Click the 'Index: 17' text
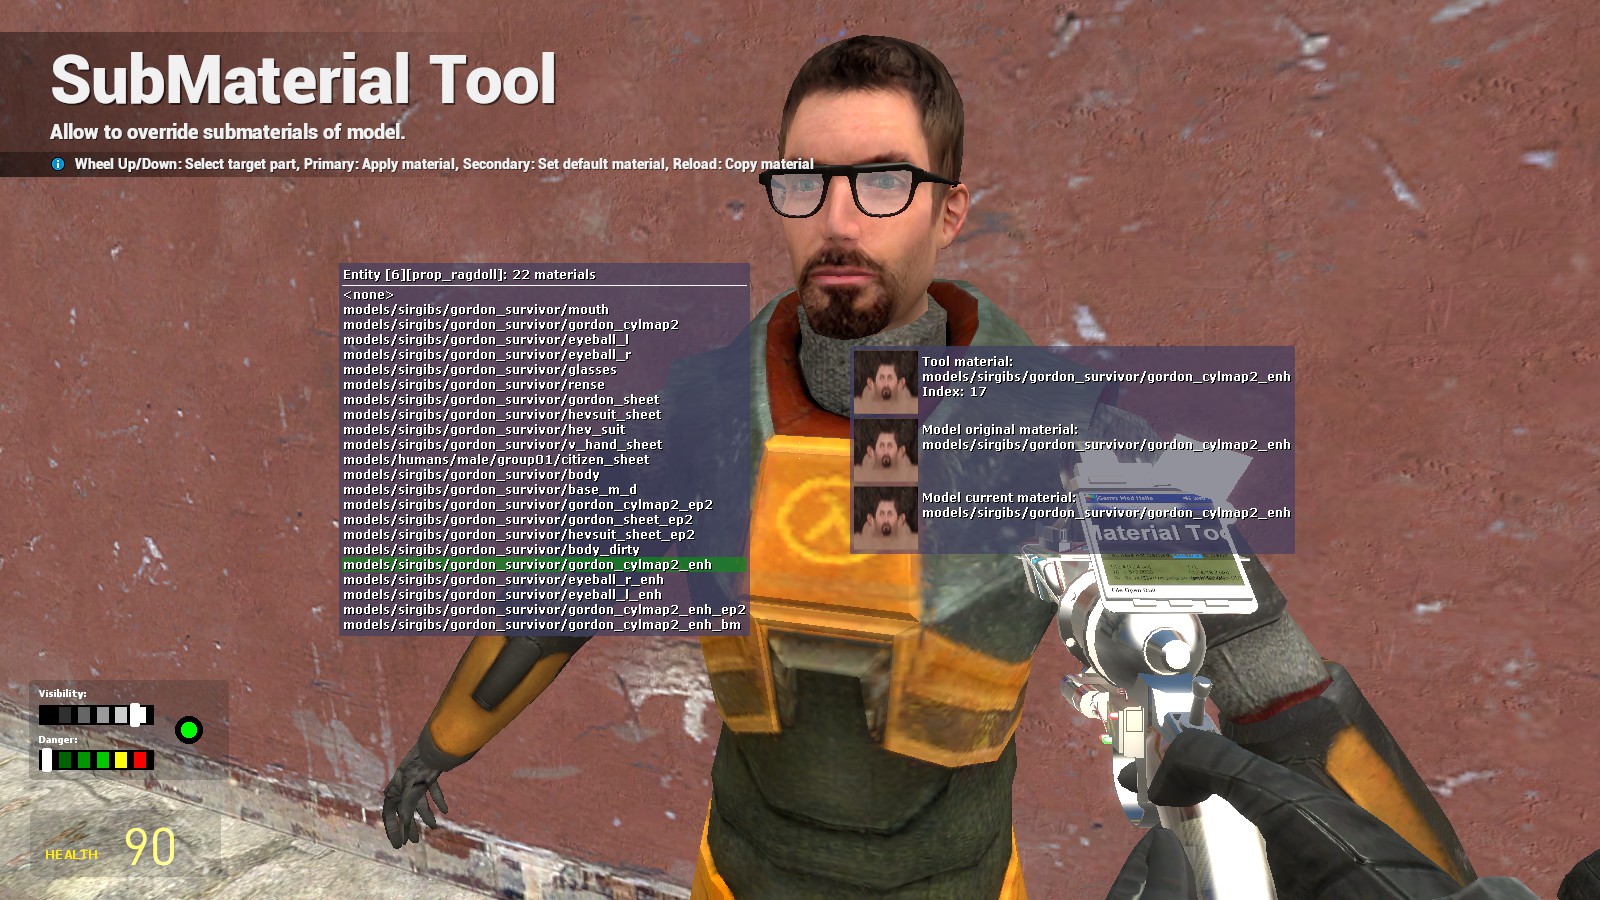The height and width of the screenshot is (900, 1600). pos(954,392)
